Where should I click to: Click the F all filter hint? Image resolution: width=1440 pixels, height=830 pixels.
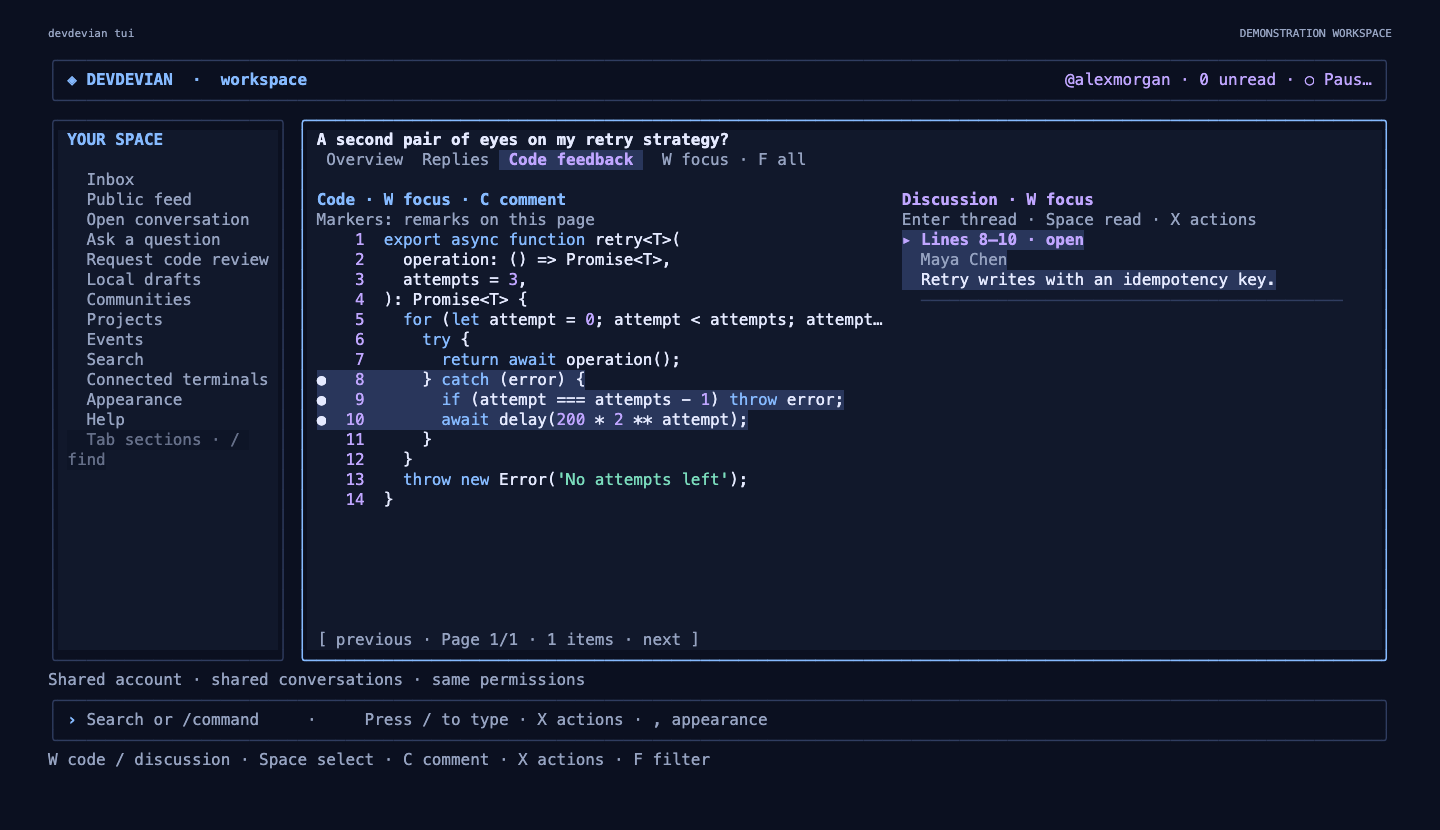click(782, 160)
